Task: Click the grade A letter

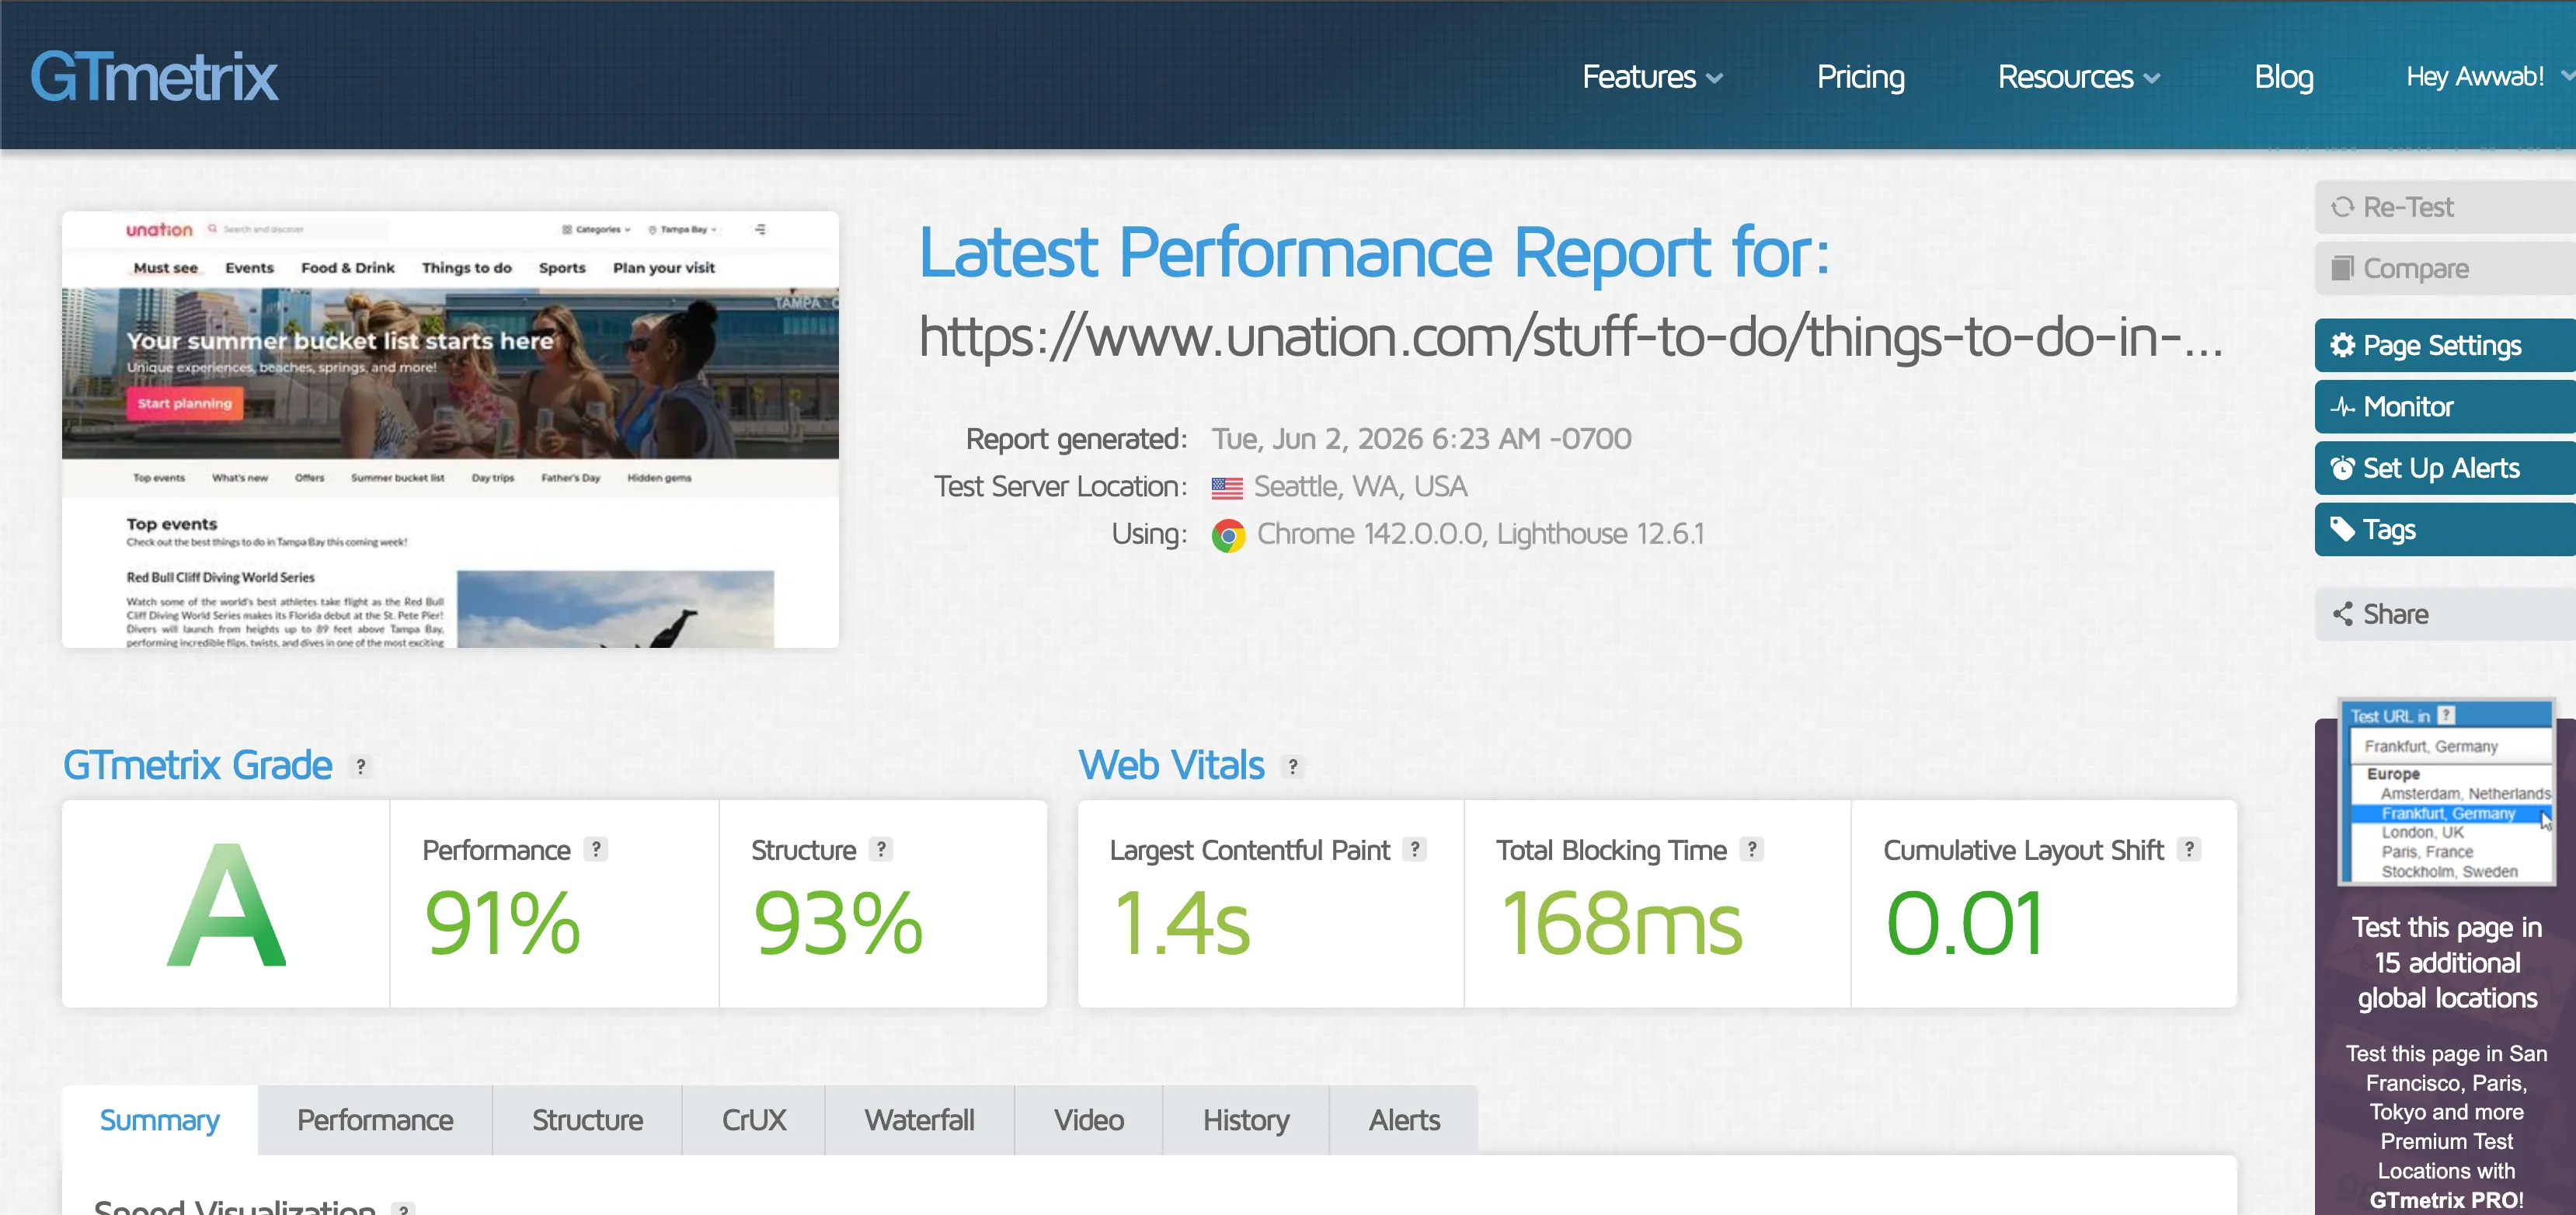Action: (226, 905)
